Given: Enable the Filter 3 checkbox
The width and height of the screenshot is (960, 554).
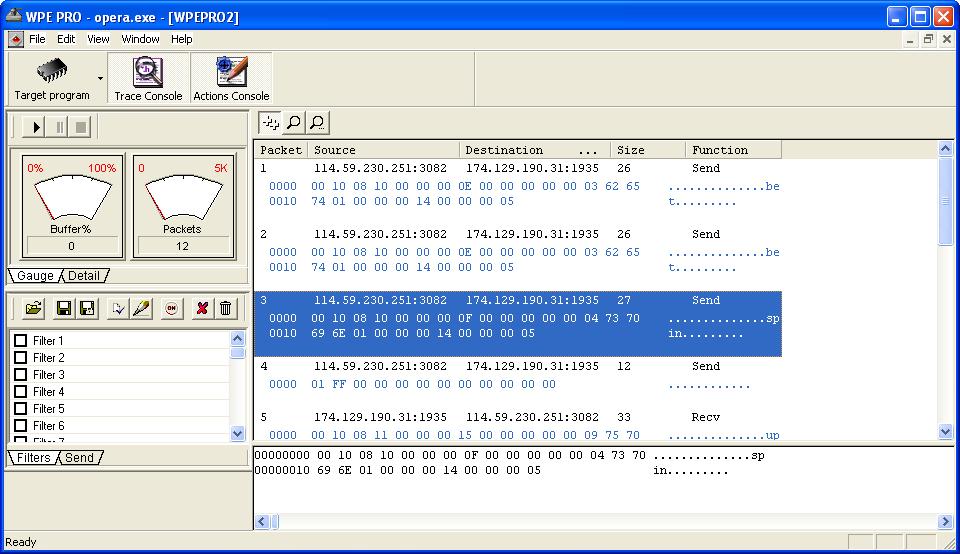Looking at the screenshot, I should [x=20, y=374].
